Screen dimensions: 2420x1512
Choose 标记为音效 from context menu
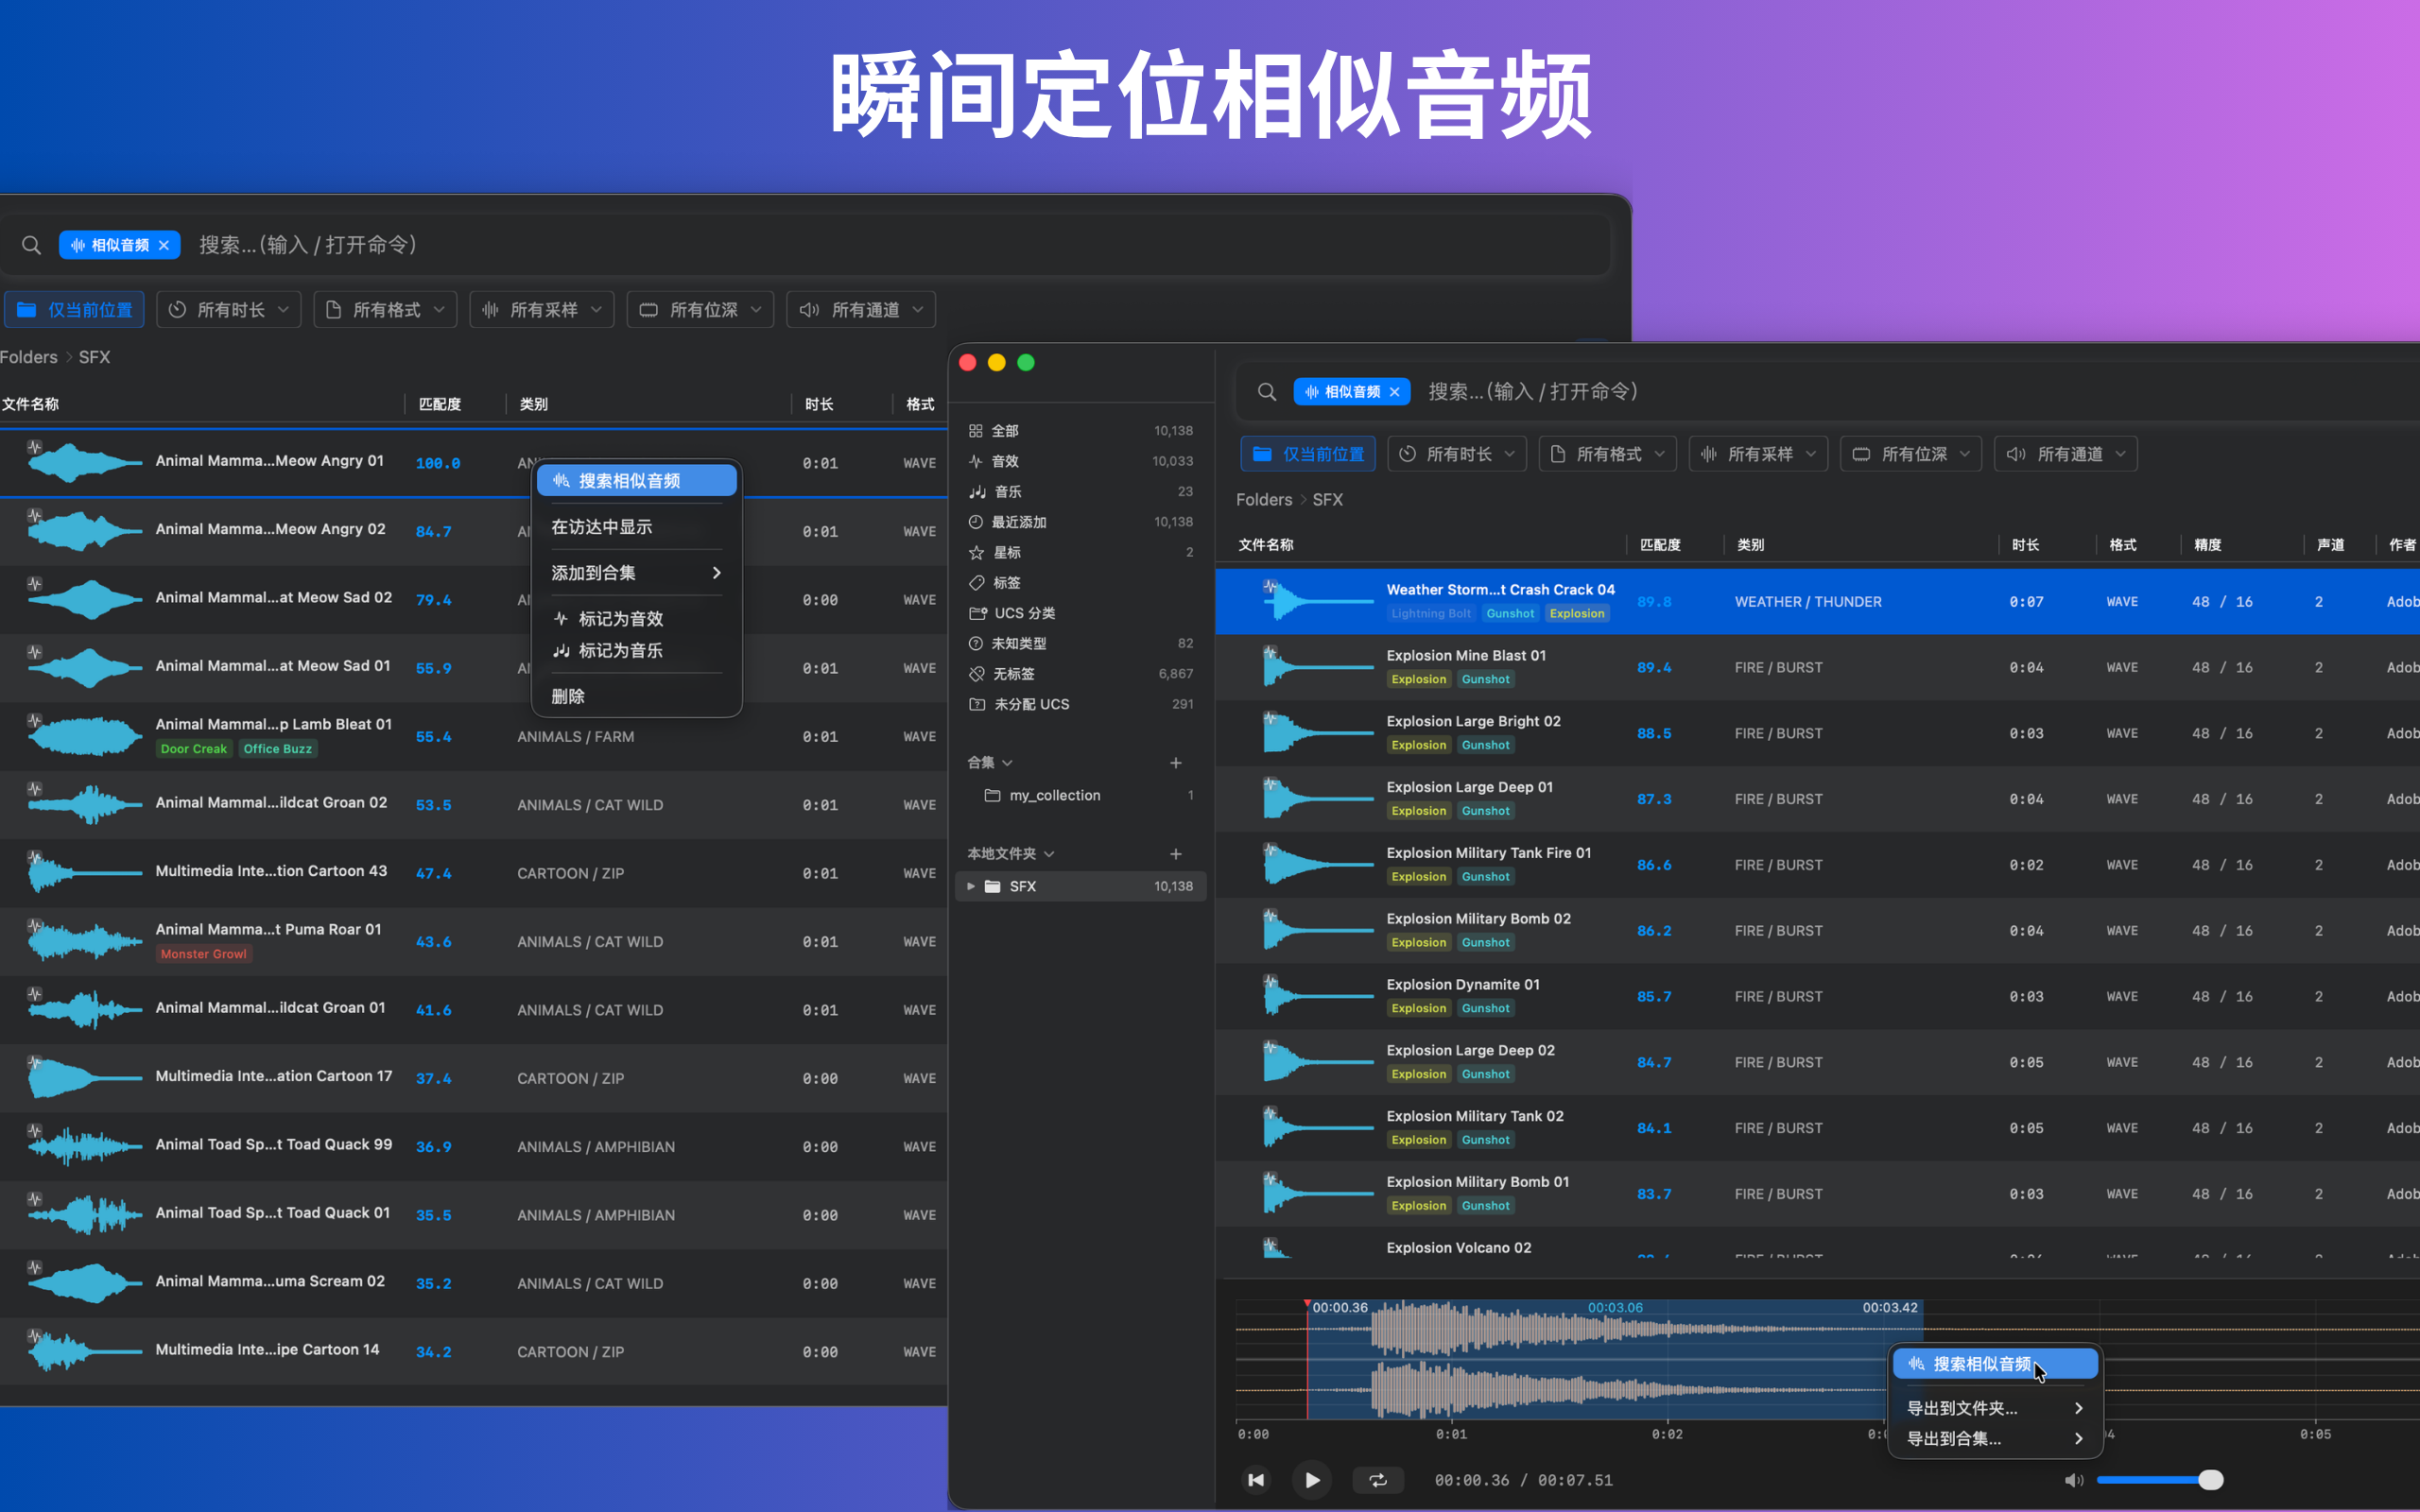coord(637,619)
